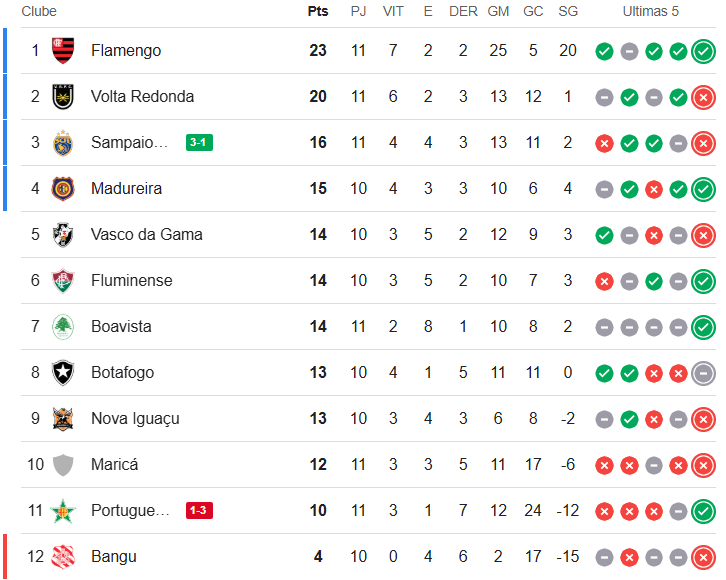Open the Boavista team link
The image size is (726, 580).
(121, 326)
